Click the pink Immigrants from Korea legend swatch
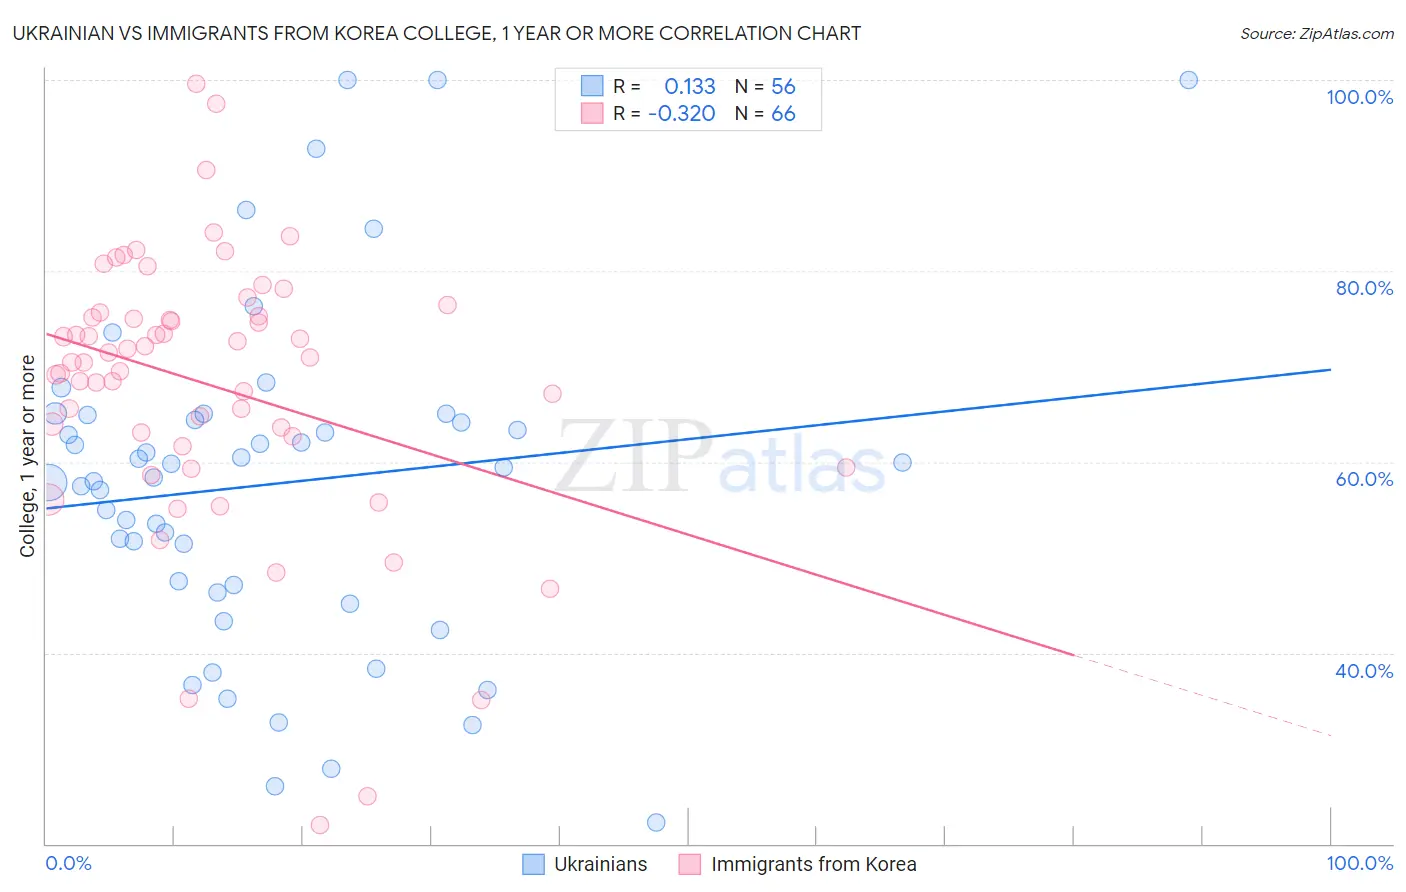Image resolution: width=1406 pixels, height=892 pixels. [690, 864]
